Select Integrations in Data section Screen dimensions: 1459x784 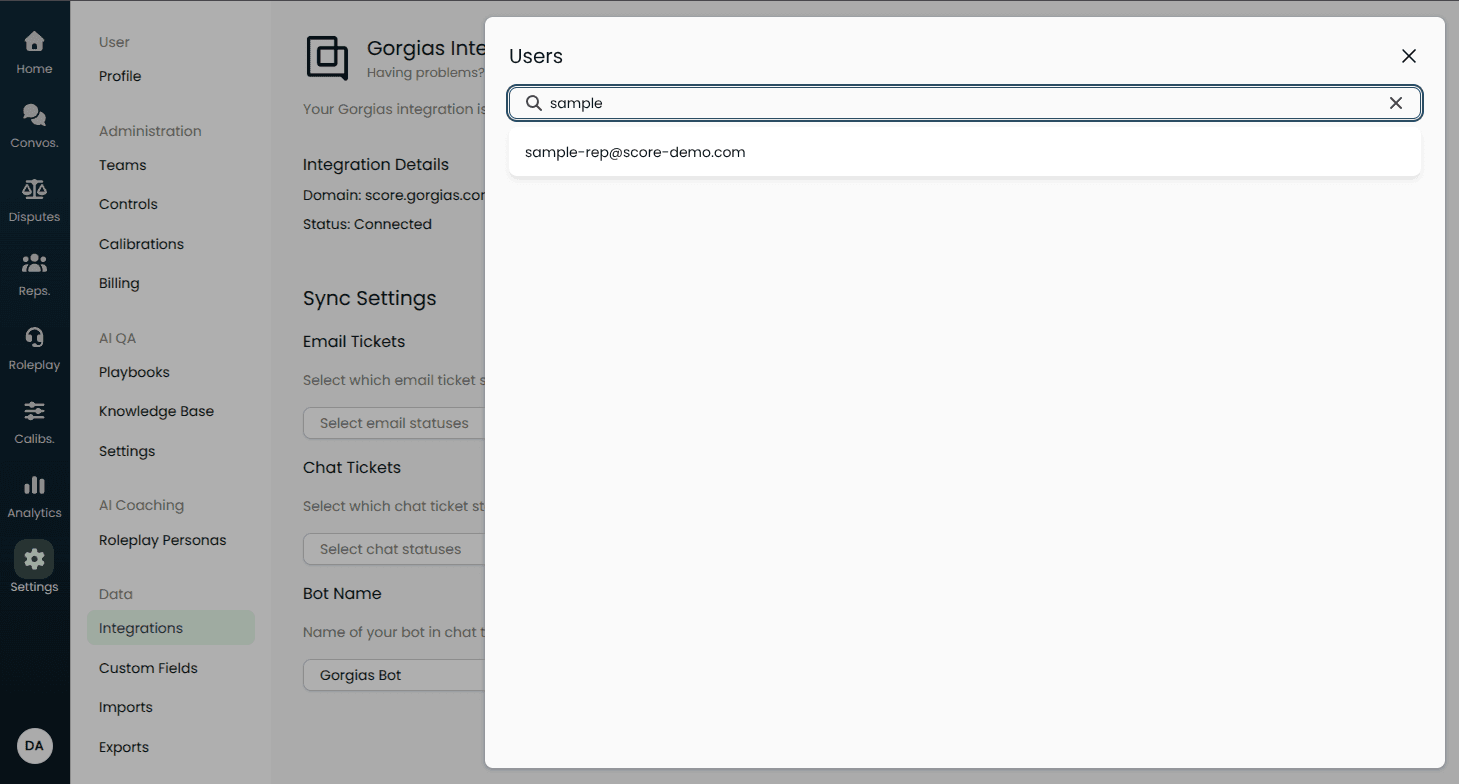[x=171, y=628]
